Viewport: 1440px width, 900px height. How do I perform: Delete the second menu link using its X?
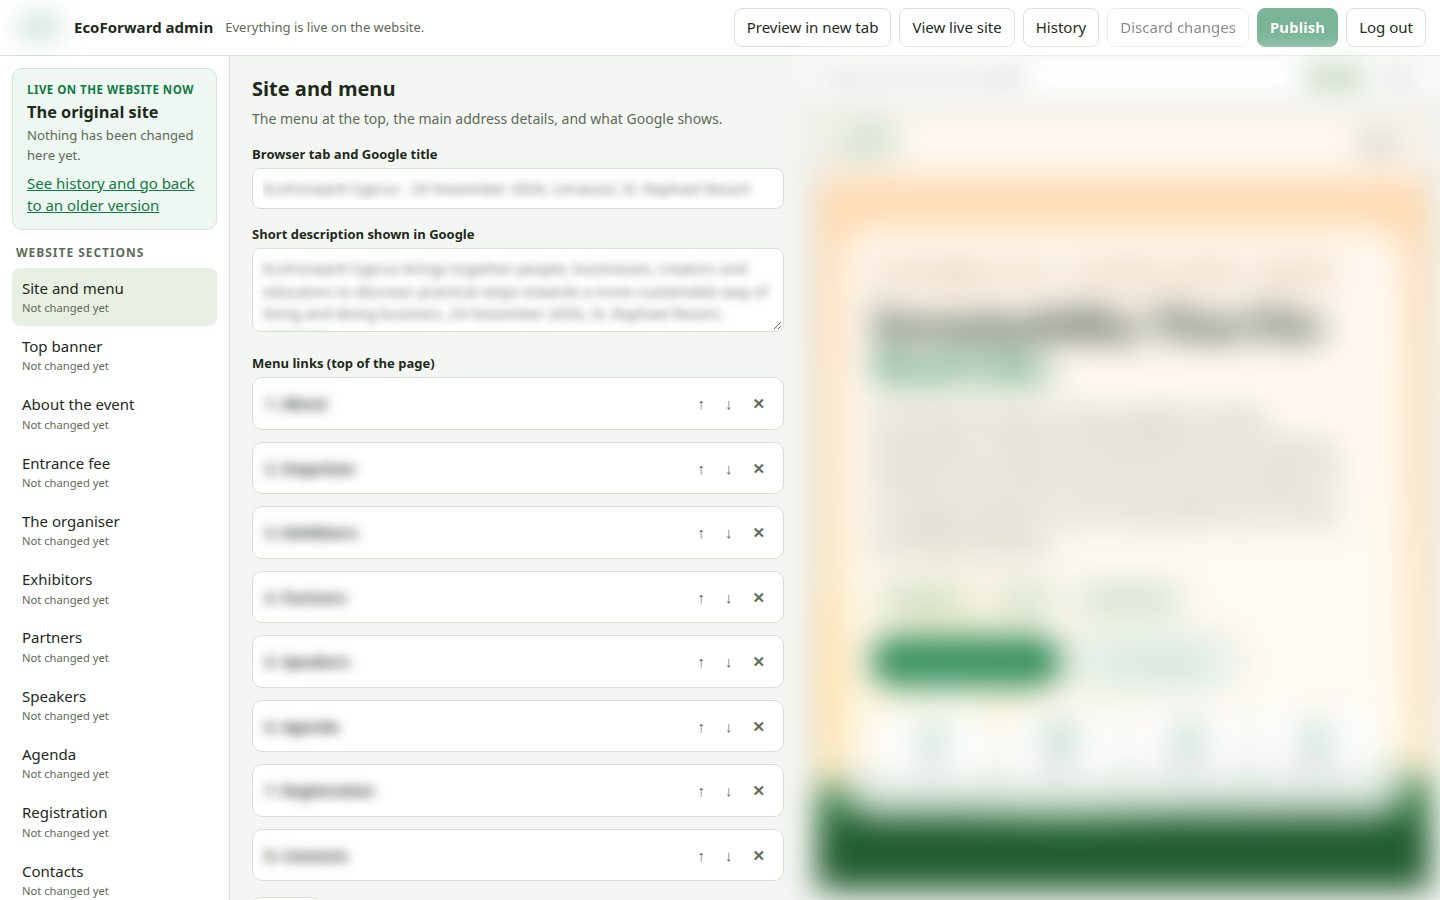click(x=759, y=469)
